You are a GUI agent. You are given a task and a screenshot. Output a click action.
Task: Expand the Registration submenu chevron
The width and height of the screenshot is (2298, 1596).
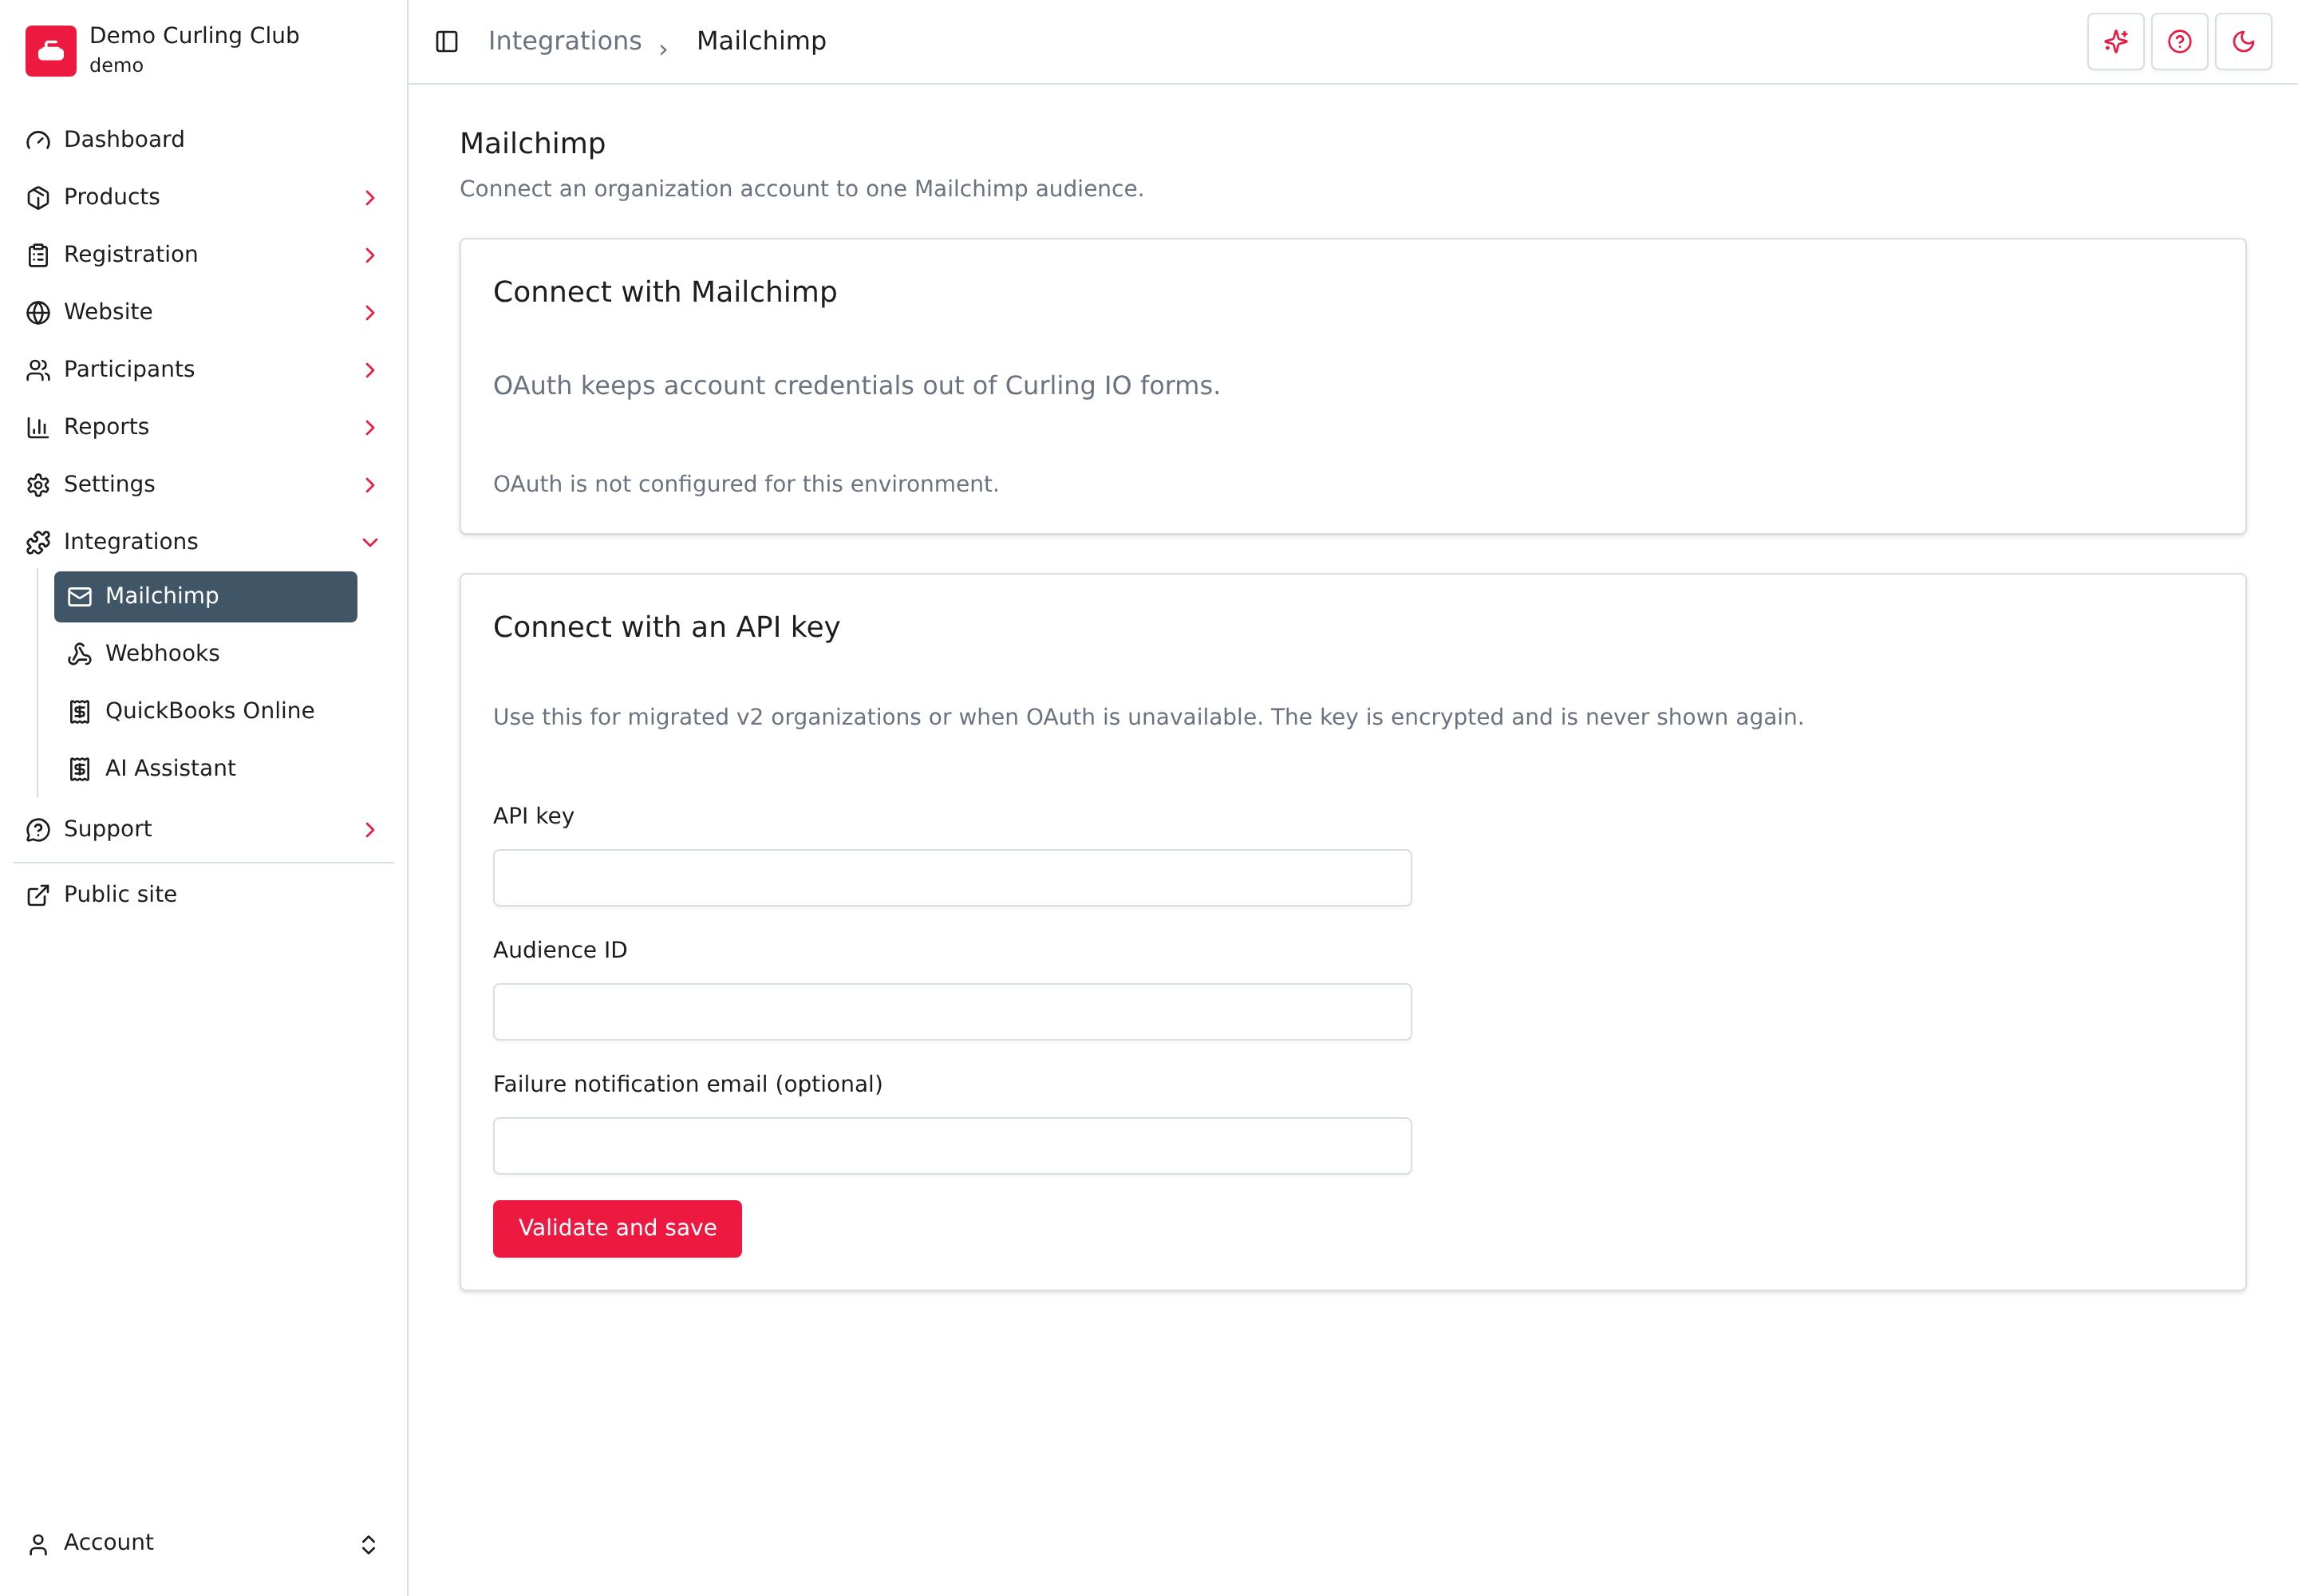click(x=370, y=255)
